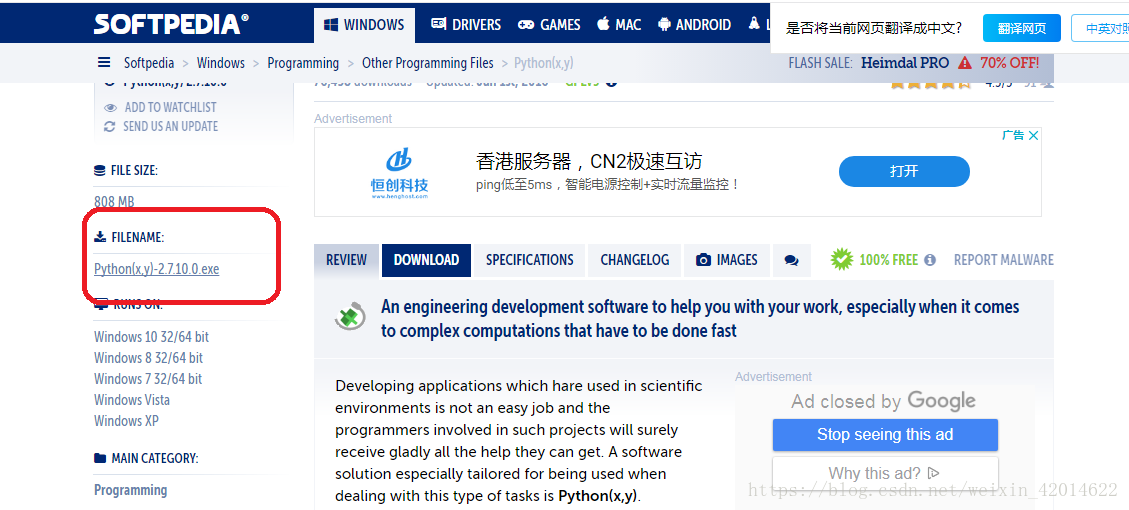Click Stop seeing this ad button
Viewport: 1129px width, 510px height.
tap(885, 434)
